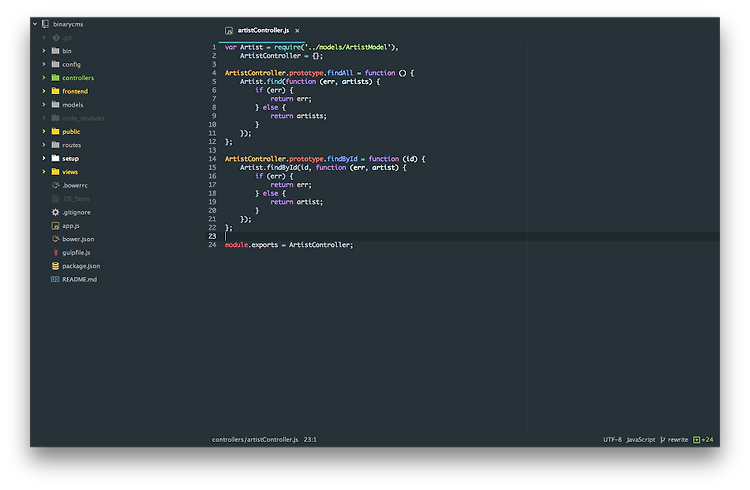
Task: Click the rewrite branch name
Action: tap(678, 439)
